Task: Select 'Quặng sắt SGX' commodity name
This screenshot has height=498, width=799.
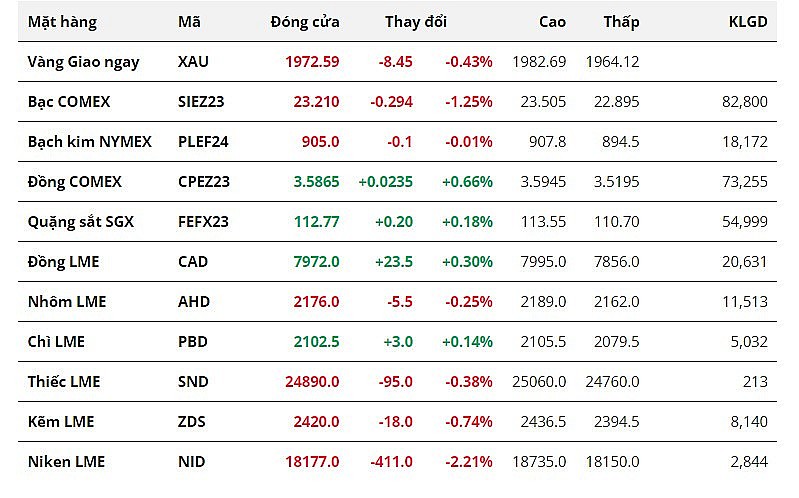Action: coord(81,222)
